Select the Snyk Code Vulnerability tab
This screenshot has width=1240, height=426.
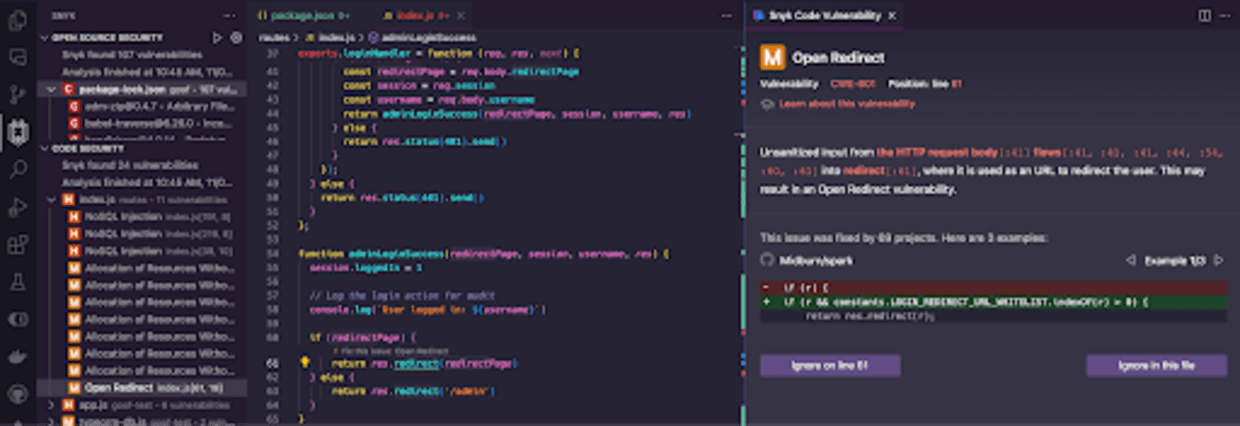point(825,16)
